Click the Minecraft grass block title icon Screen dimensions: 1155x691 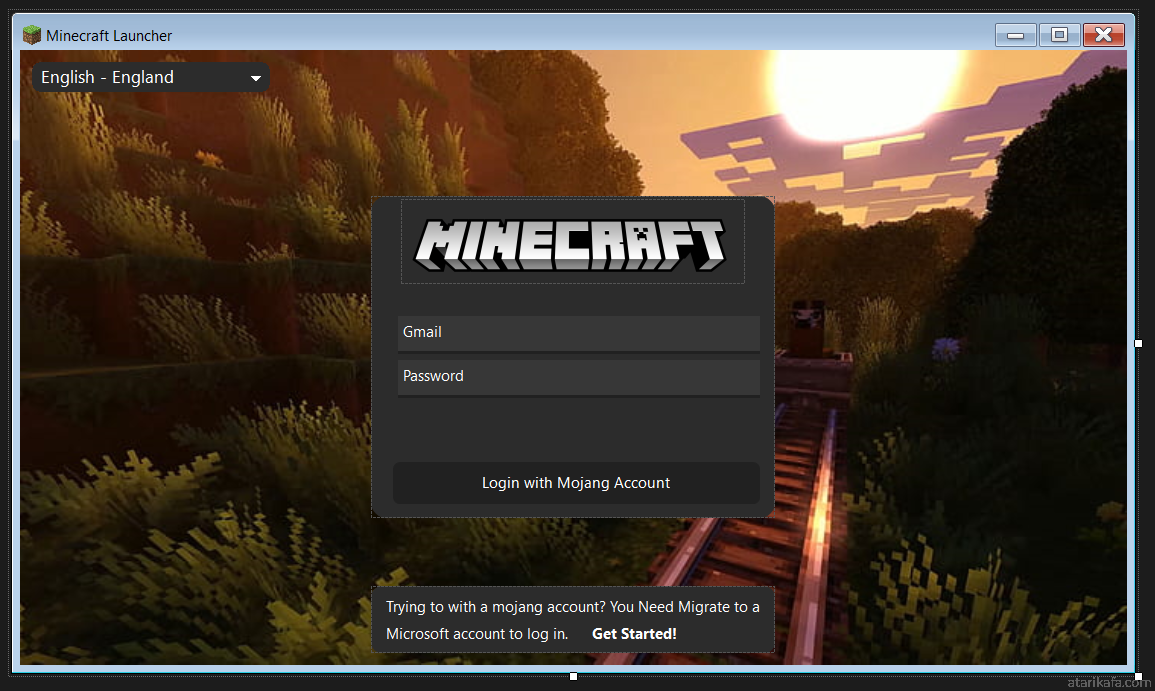(x=32, y=35)
